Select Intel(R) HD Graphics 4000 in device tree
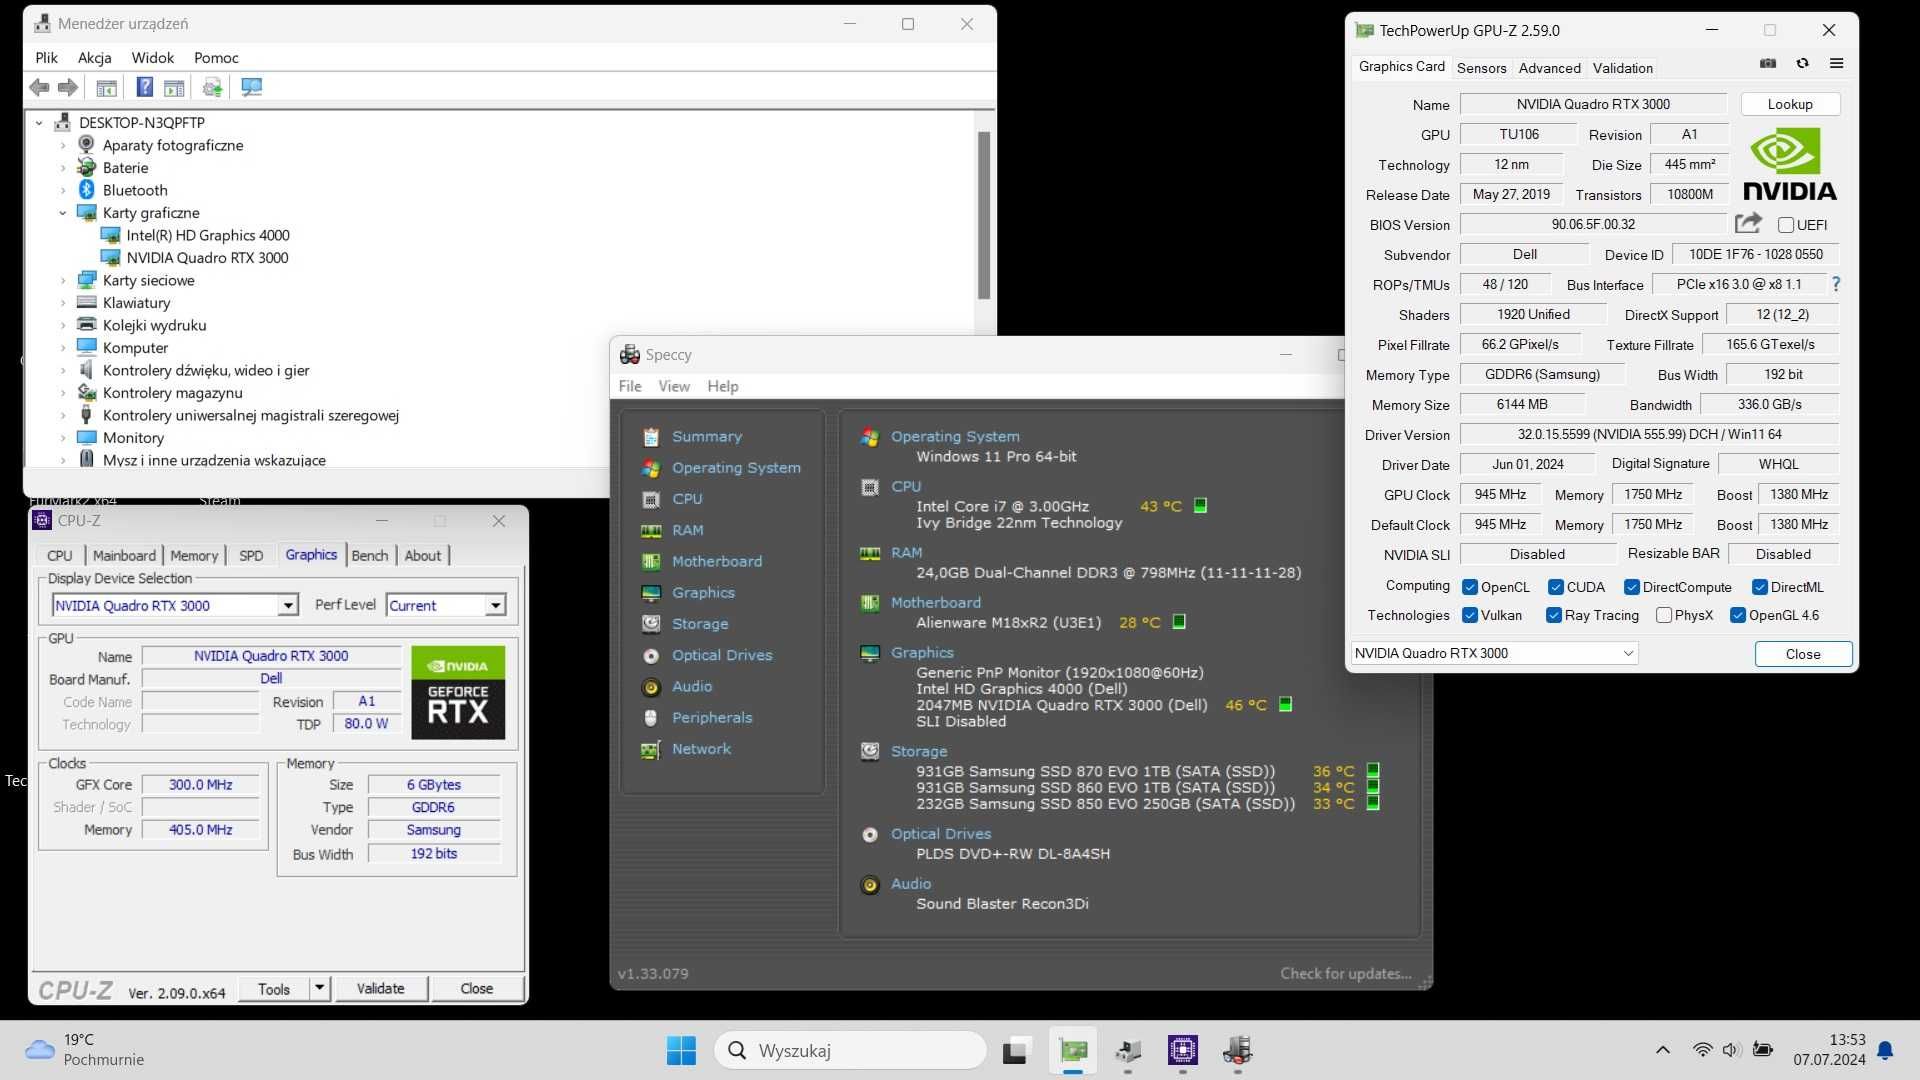The image size is (1920, 1080). (208, 235)
